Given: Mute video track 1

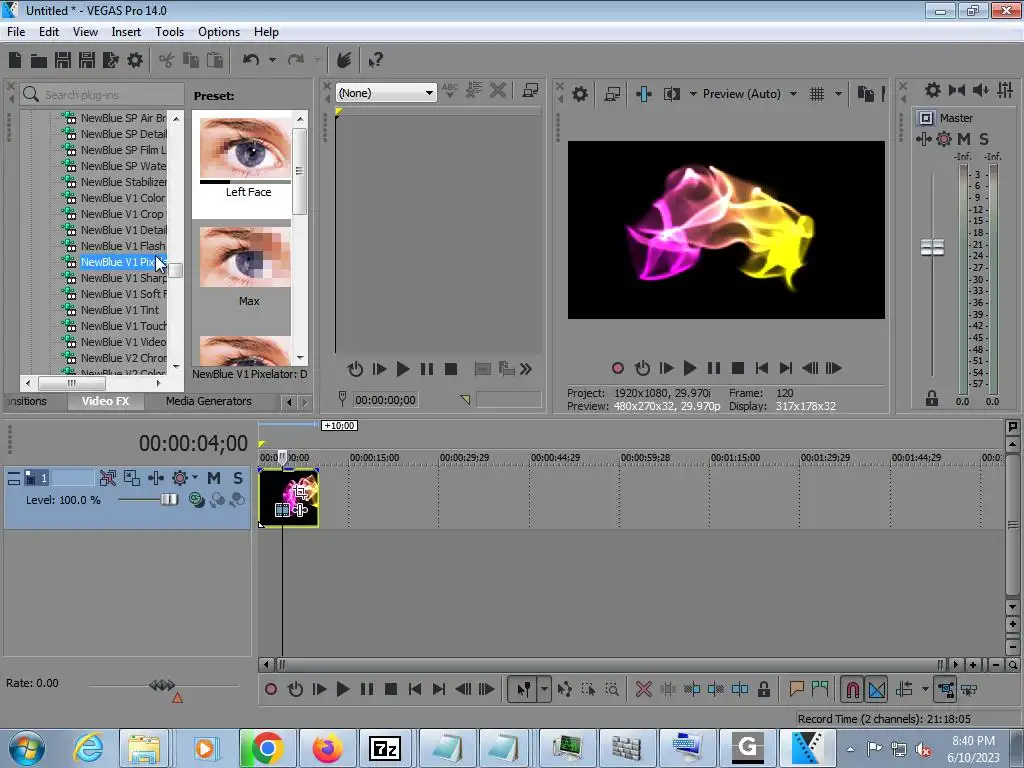Looking at the screenshot, I should [x=214, y=478].
